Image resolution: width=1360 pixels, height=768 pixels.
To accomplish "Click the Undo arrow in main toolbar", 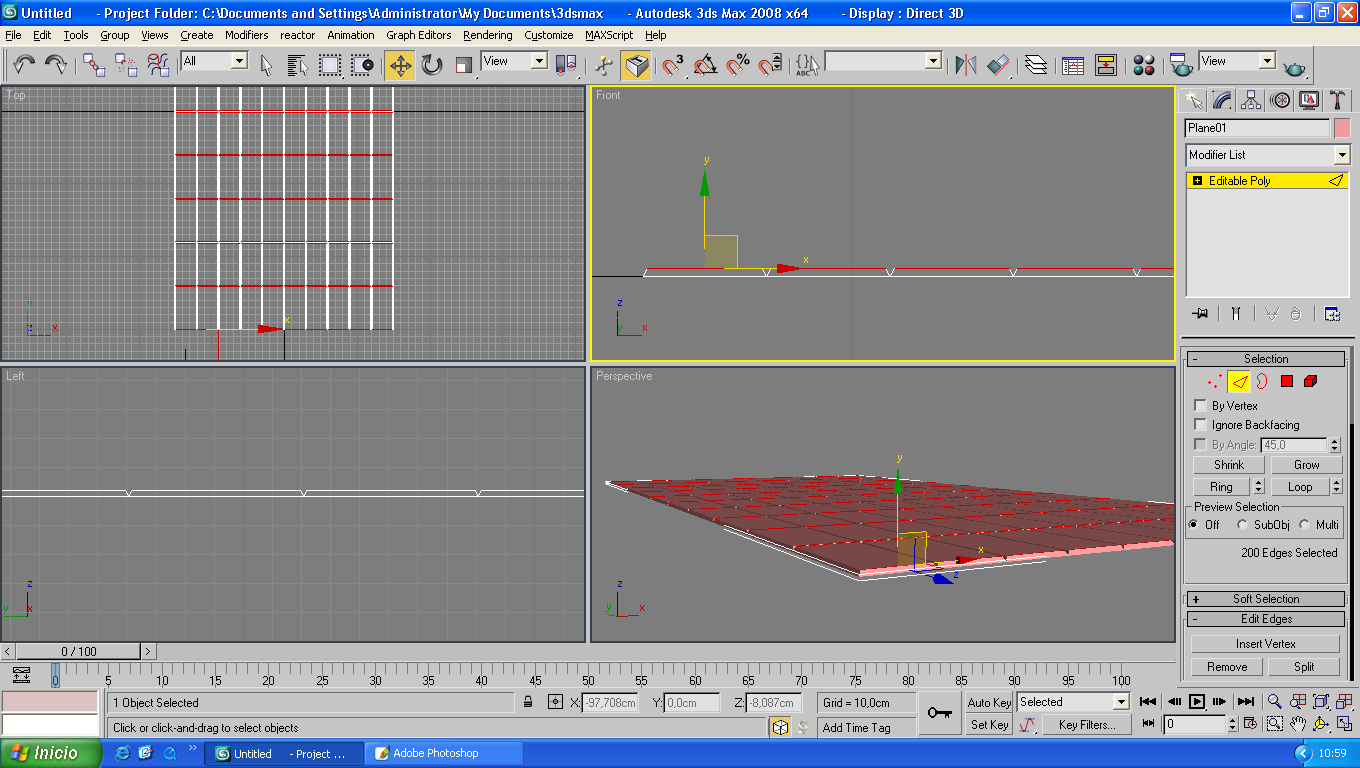I will tap(24, 65).
